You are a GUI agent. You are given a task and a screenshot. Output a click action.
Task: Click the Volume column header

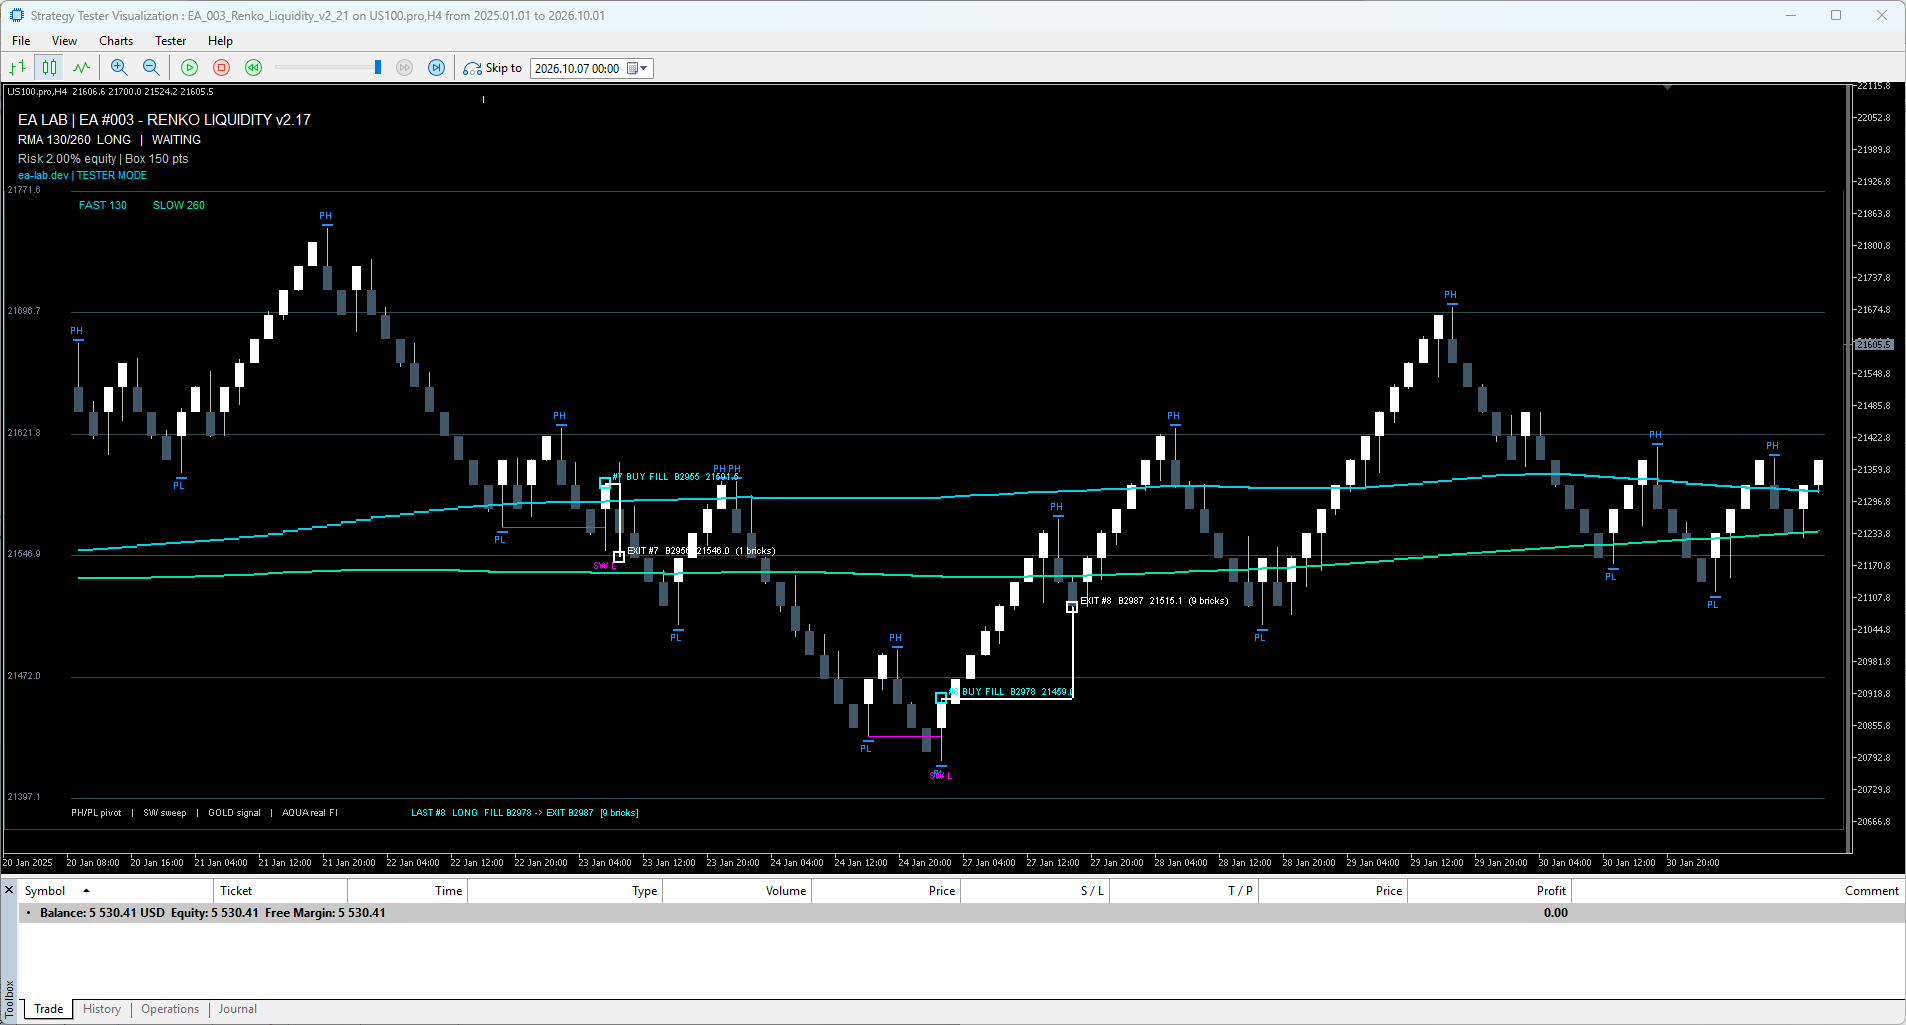737,891
